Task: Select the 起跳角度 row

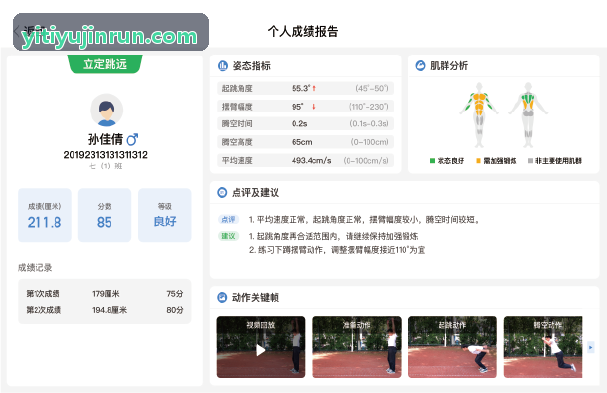Action: click(x=305, y=88)
